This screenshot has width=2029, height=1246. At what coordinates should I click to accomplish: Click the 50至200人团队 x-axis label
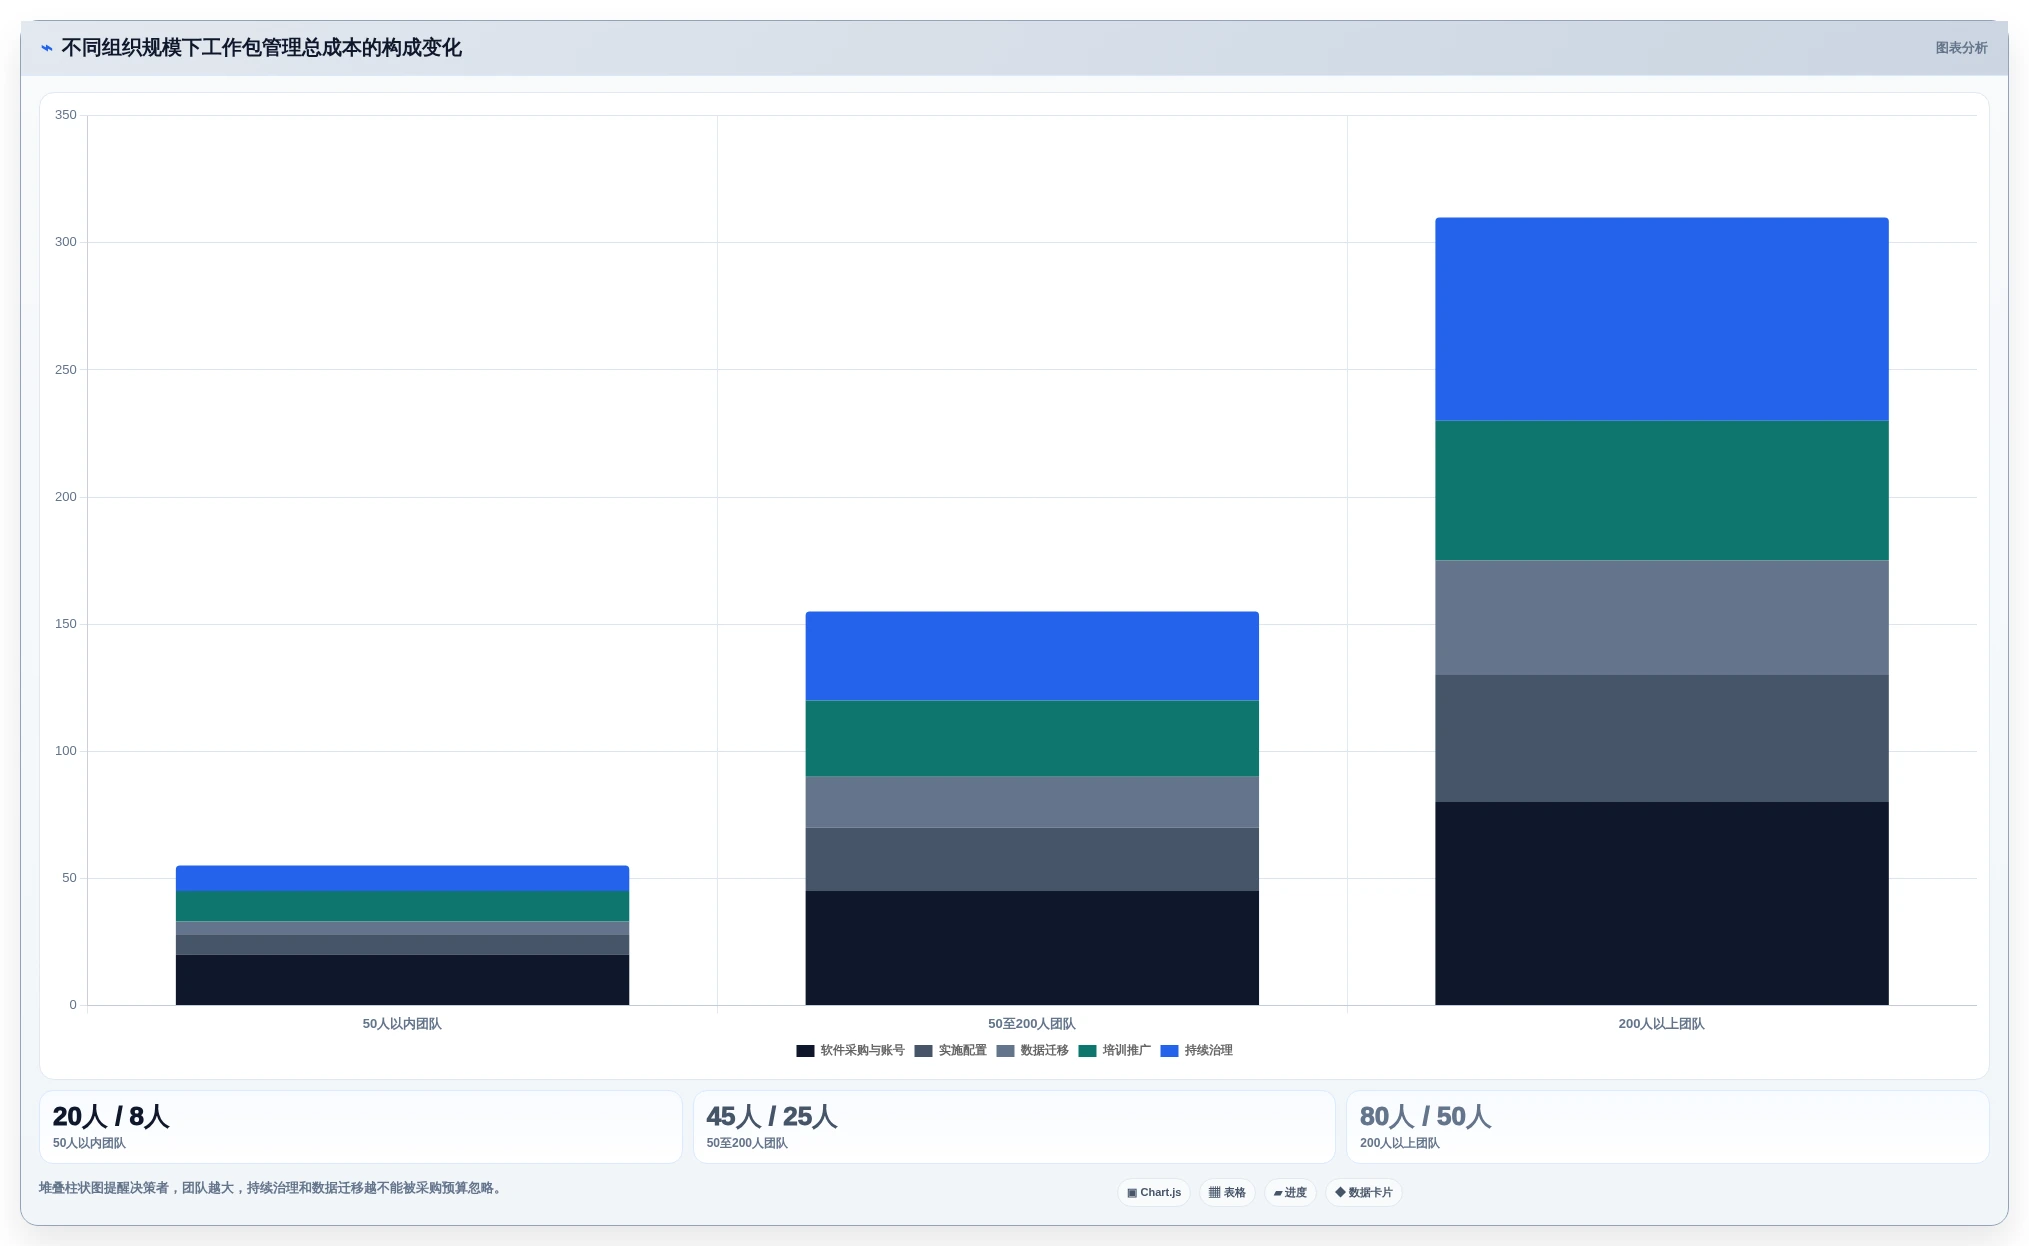pyautogui.click(x=1032, y=1024)
